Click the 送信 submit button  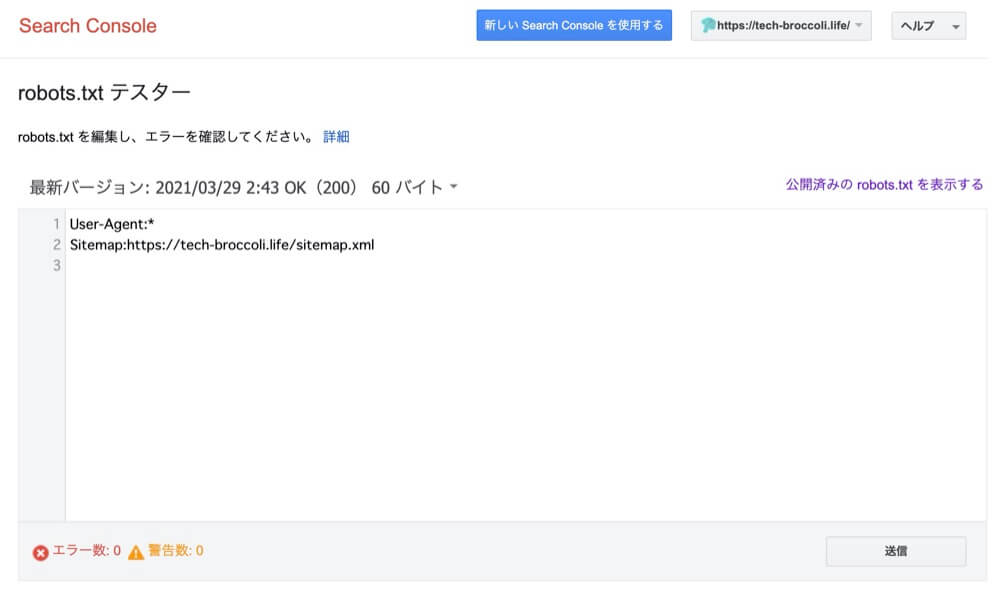coord(894,549)
